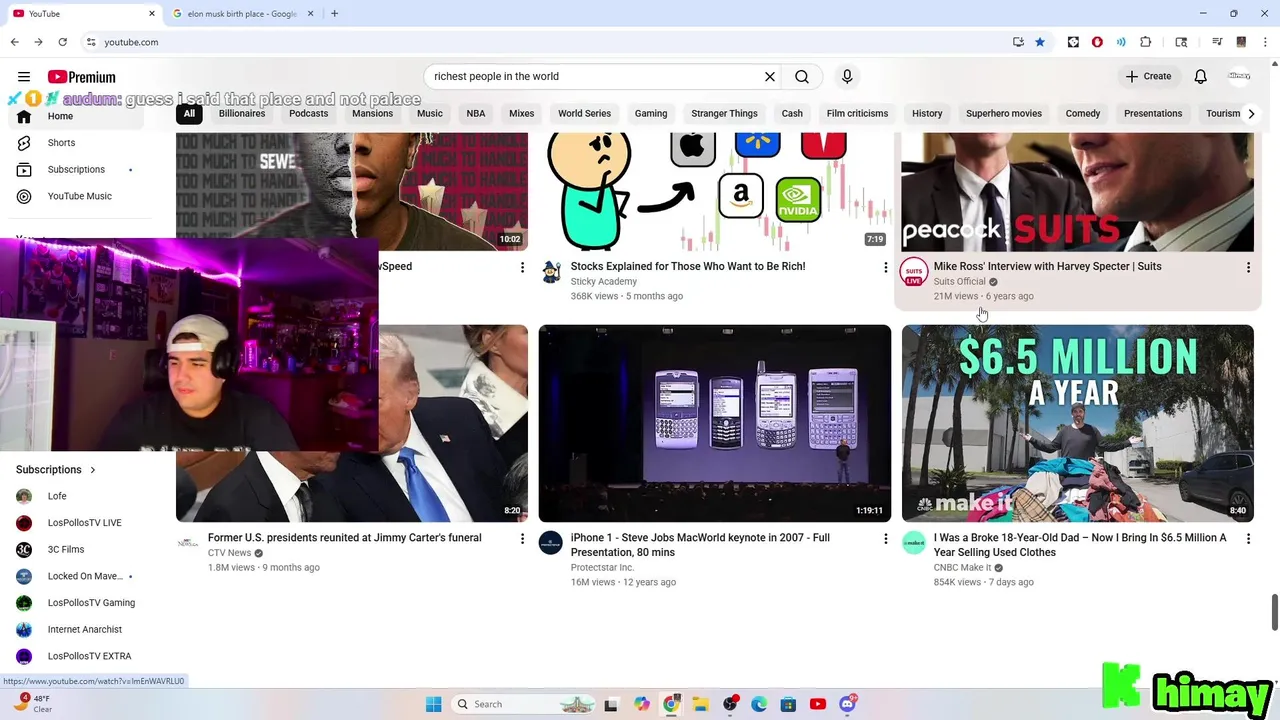Open options for iPhone 1 keynote video
The image size is (1280, 720).
click(885, 538)
